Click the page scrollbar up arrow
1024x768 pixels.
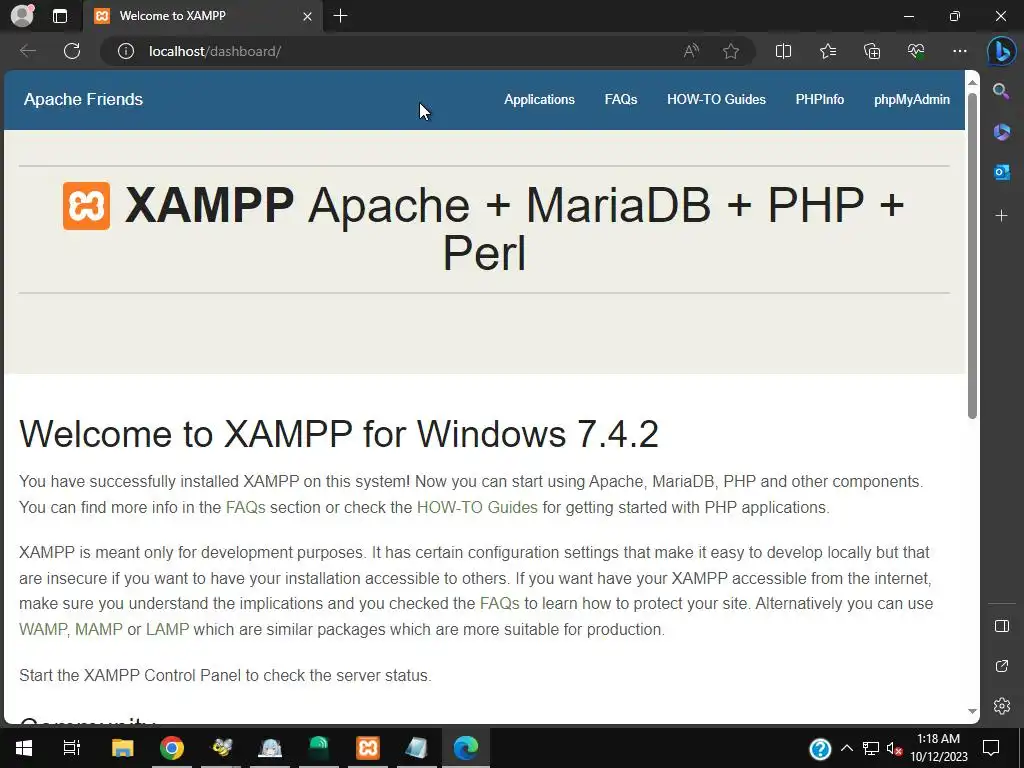(x=972, y=82)
